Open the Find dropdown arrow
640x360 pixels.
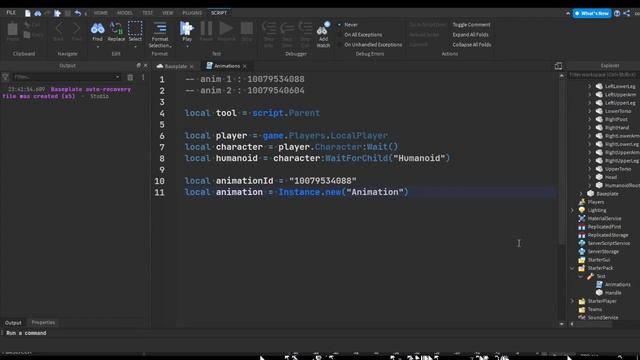pos(97,47)
